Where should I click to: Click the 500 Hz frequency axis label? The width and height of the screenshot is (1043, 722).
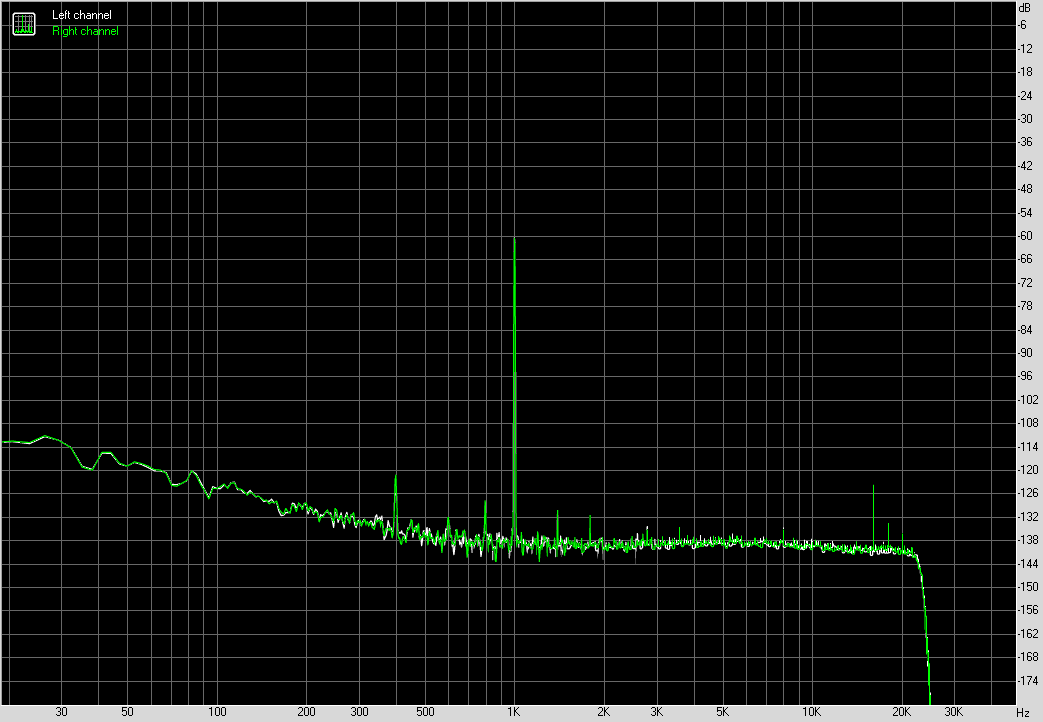(x=425, y=712)
